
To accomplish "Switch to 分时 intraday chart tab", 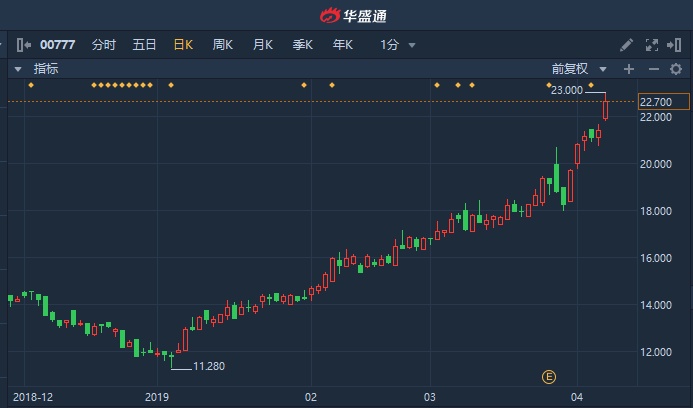I will point(104,45).
